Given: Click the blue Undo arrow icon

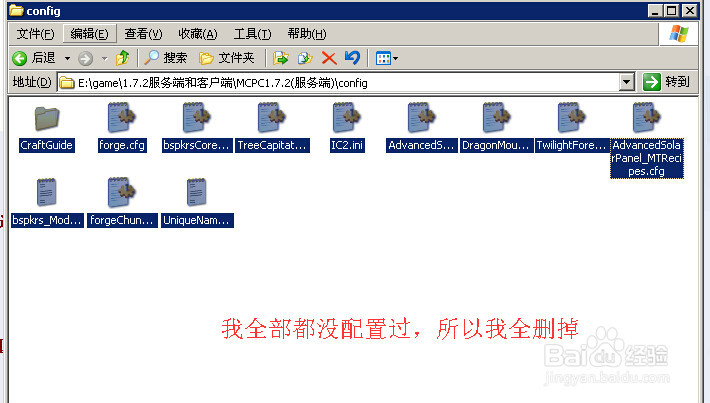Looking at the screenshot, I should coord(352,58).
